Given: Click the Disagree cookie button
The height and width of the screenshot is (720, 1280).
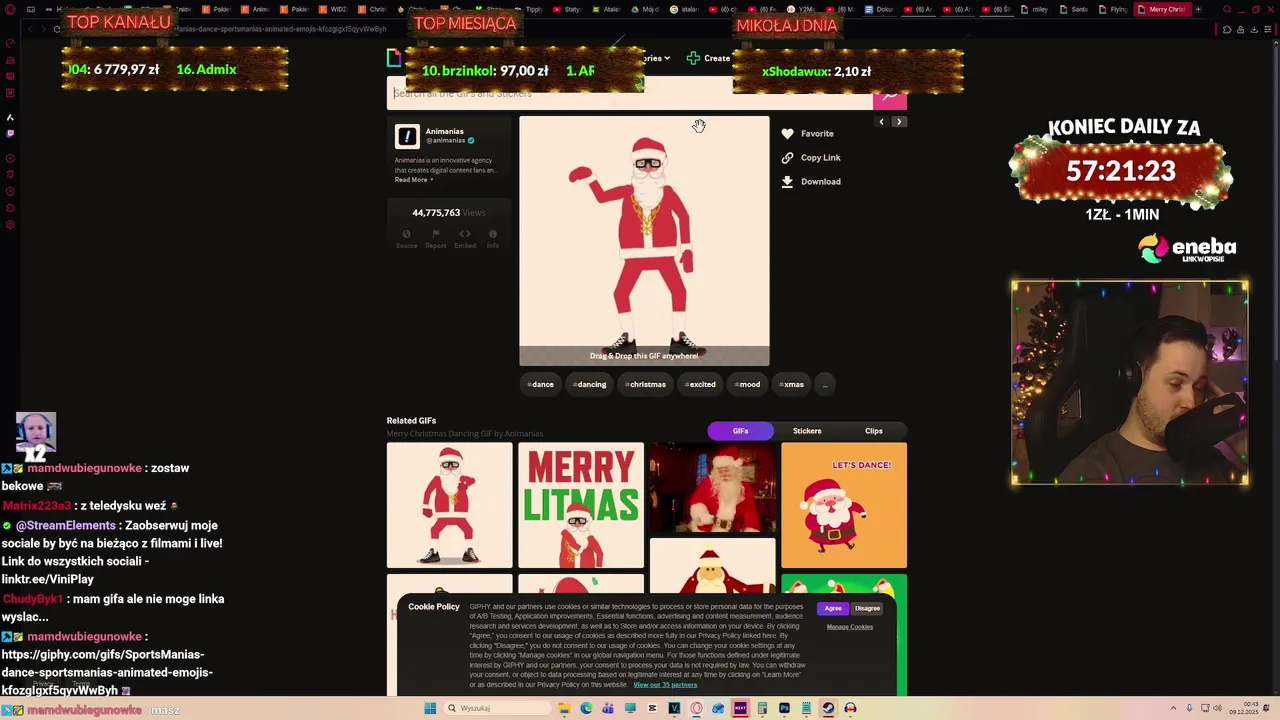Looking at the screenshot, I should 867,608.
